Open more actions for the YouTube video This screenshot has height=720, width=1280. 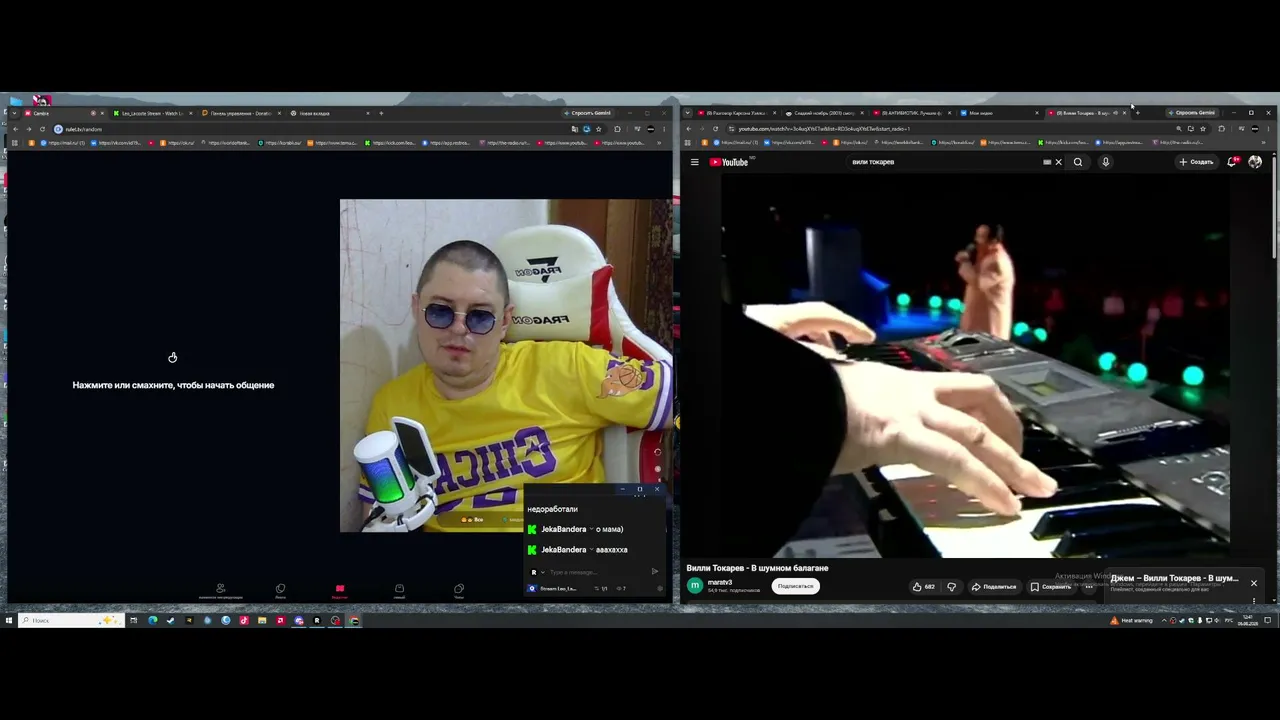1089,587
